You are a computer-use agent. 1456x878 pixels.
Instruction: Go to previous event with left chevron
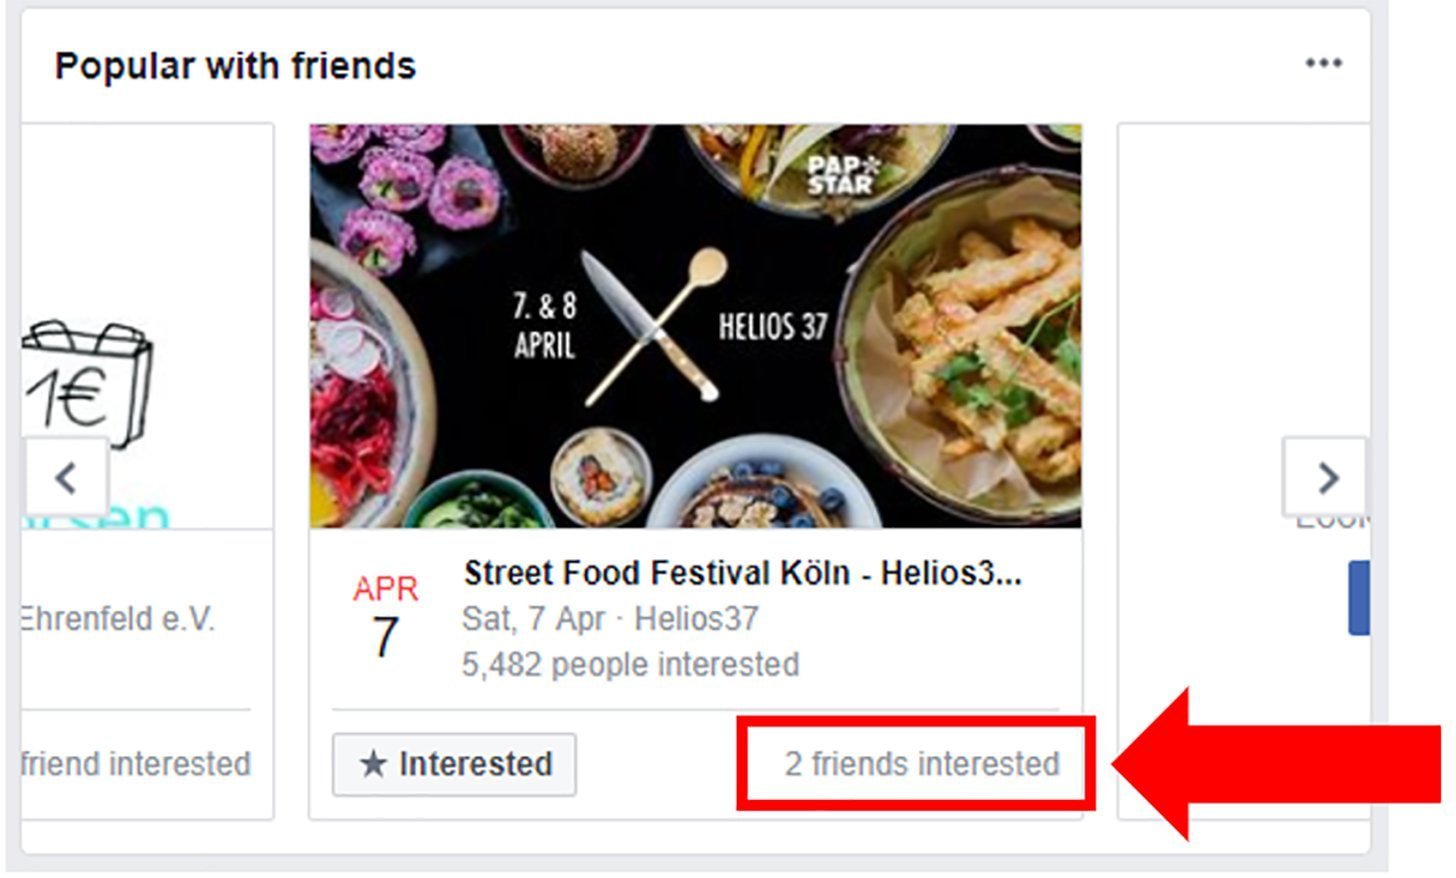pos(66,478)
